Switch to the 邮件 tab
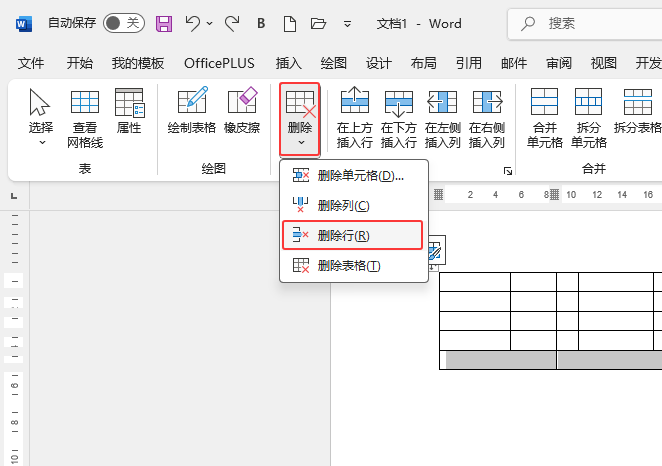Viewport: 662px width, 466px height. (514, 63)
